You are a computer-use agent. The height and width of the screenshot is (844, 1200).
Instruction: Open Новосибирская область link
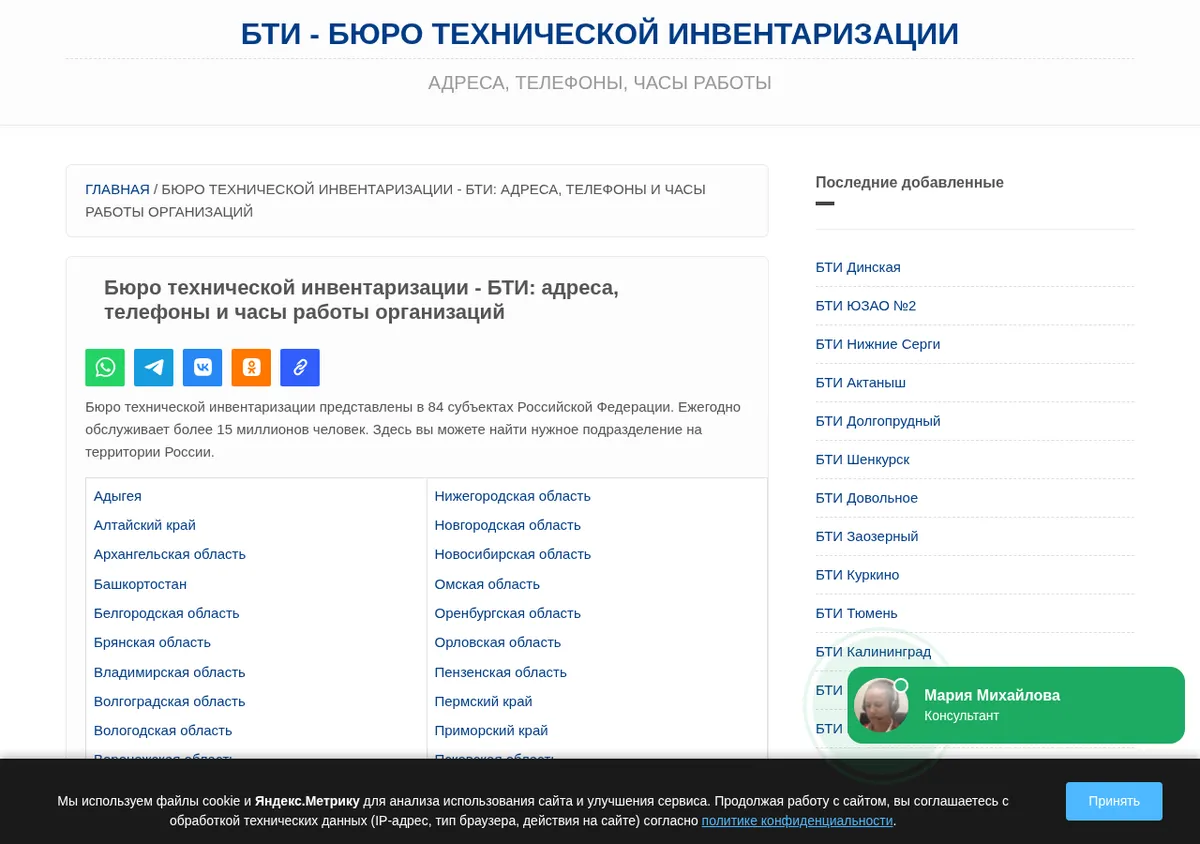click(512, 554)
